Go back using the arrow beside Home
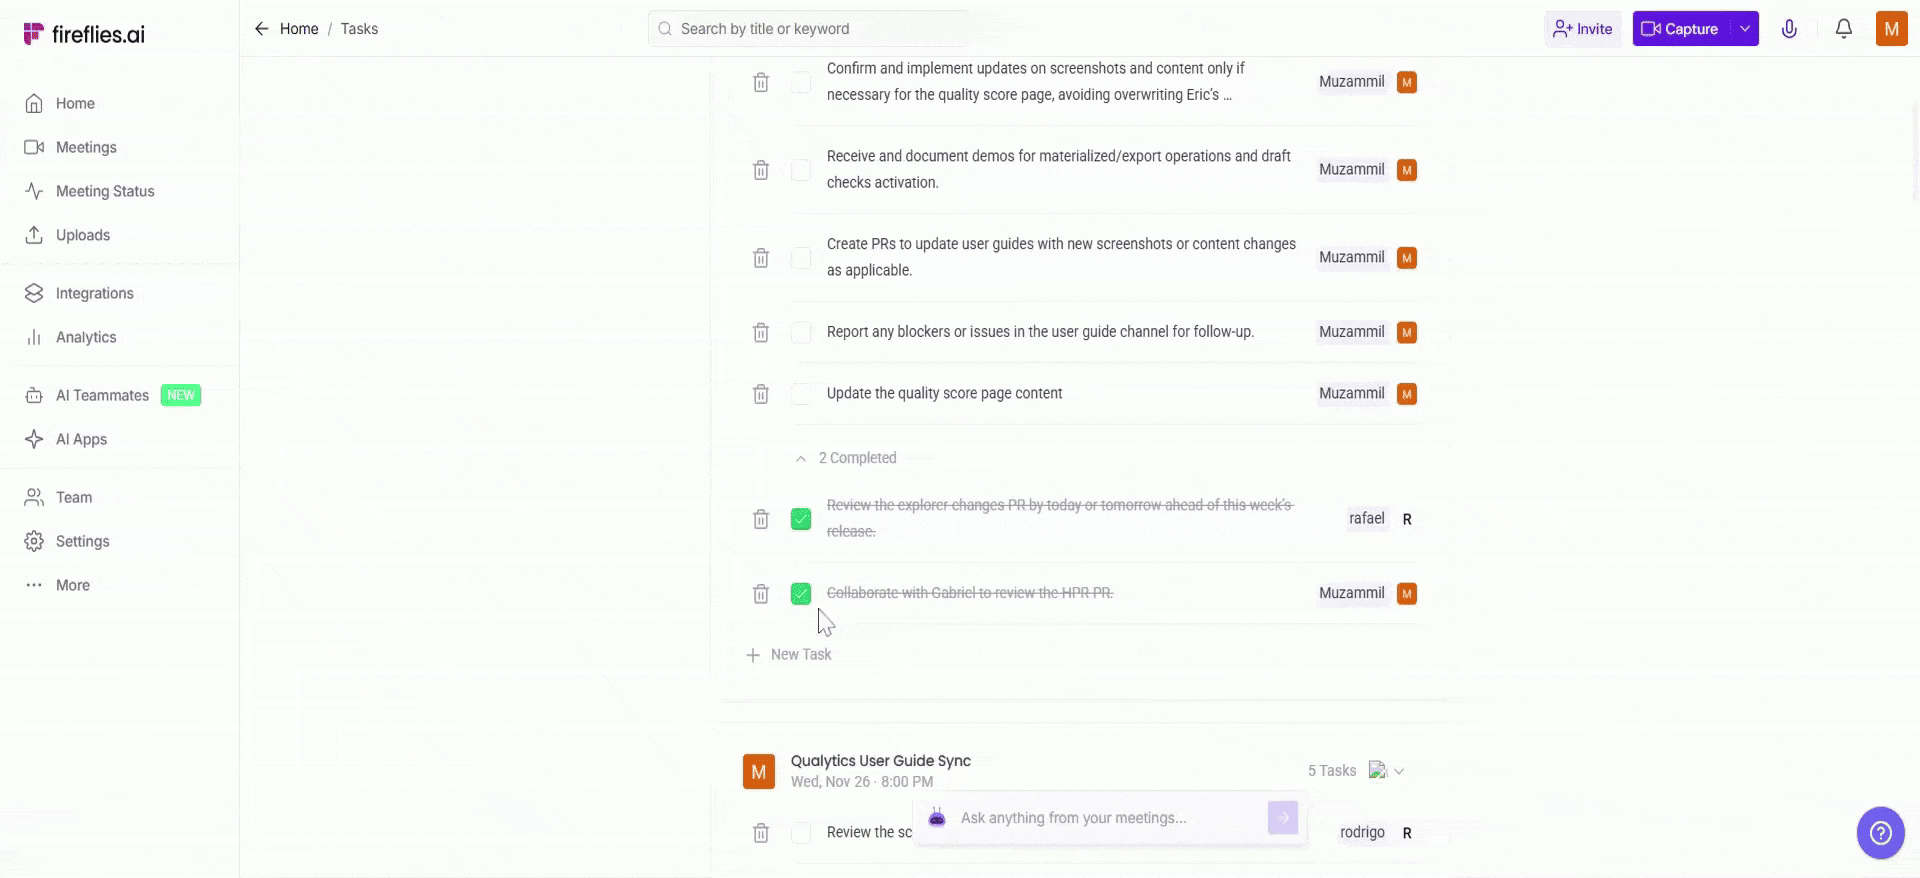Image resolution: width=1920 pixels, height=878 pixels. tap(262, 29)
